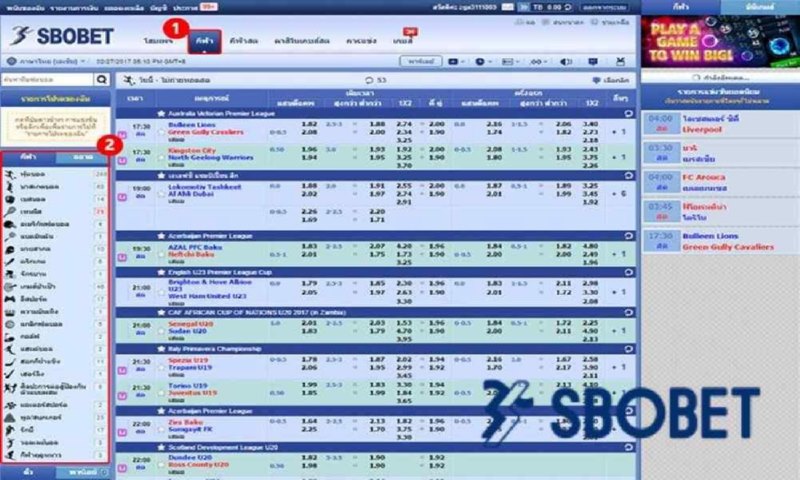
Task: Refresh the Australia Victorian Premier League section
Action: [629, 114]
